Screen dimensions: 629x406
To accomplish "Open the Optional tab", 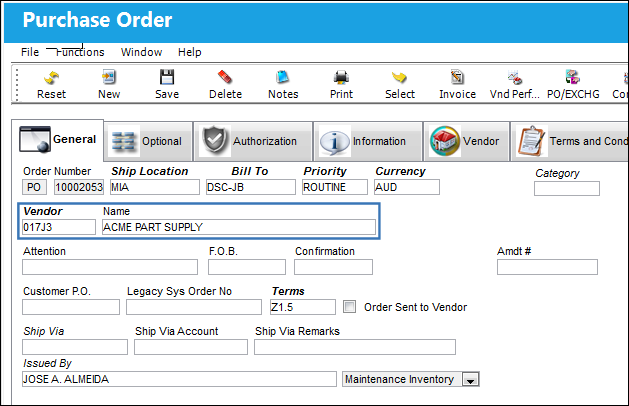I will (x=148, y=141).
